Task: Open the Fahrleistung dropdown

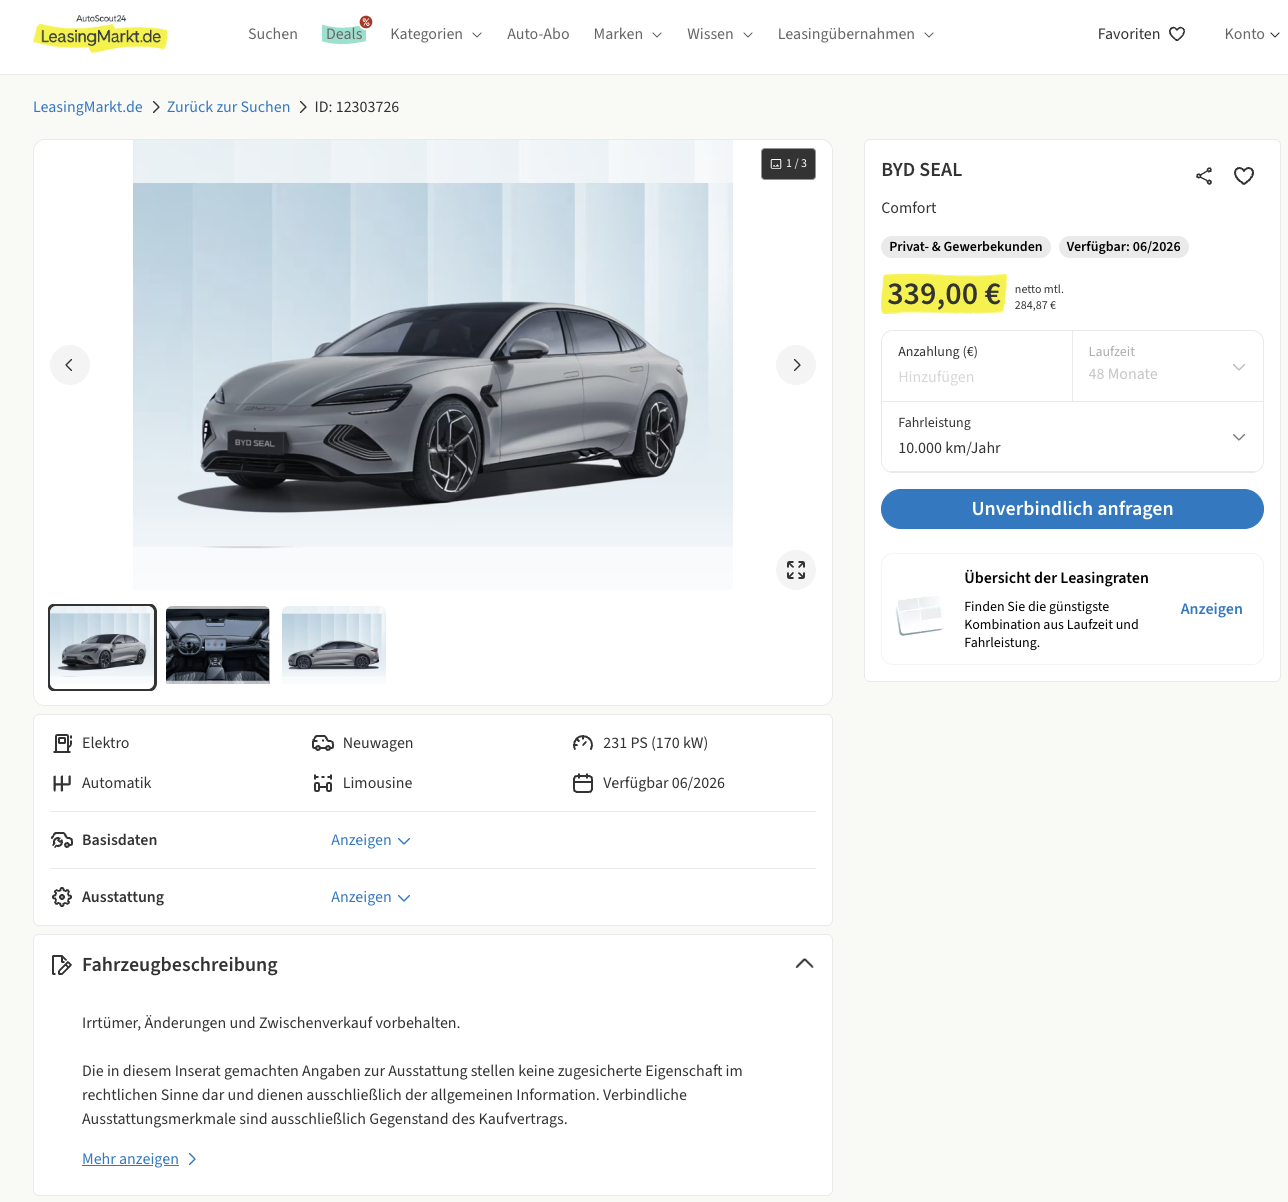Action: [1072, 437]
